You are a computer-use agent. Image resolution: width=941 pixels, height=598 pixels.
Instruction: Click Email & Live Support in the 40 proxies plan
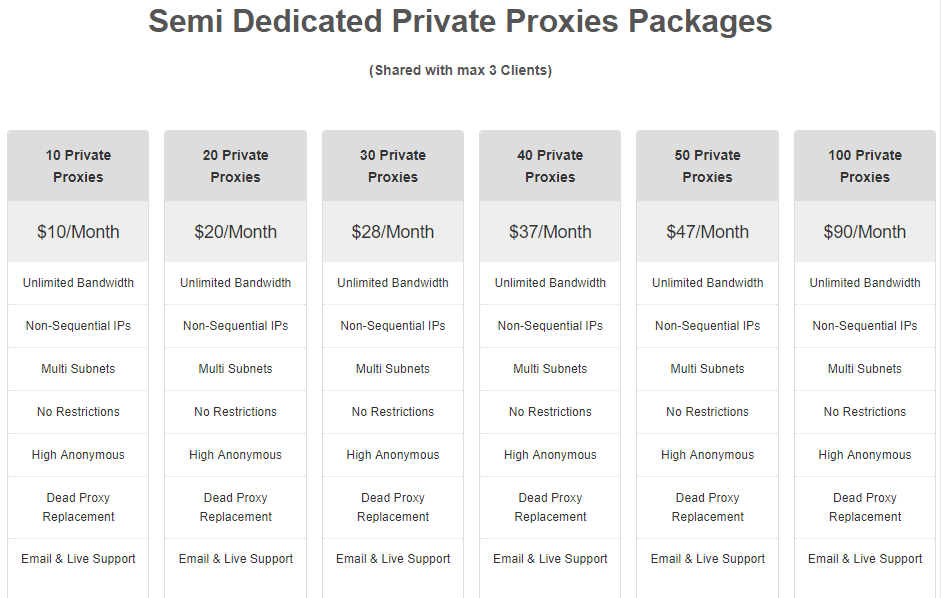[550, 559]
